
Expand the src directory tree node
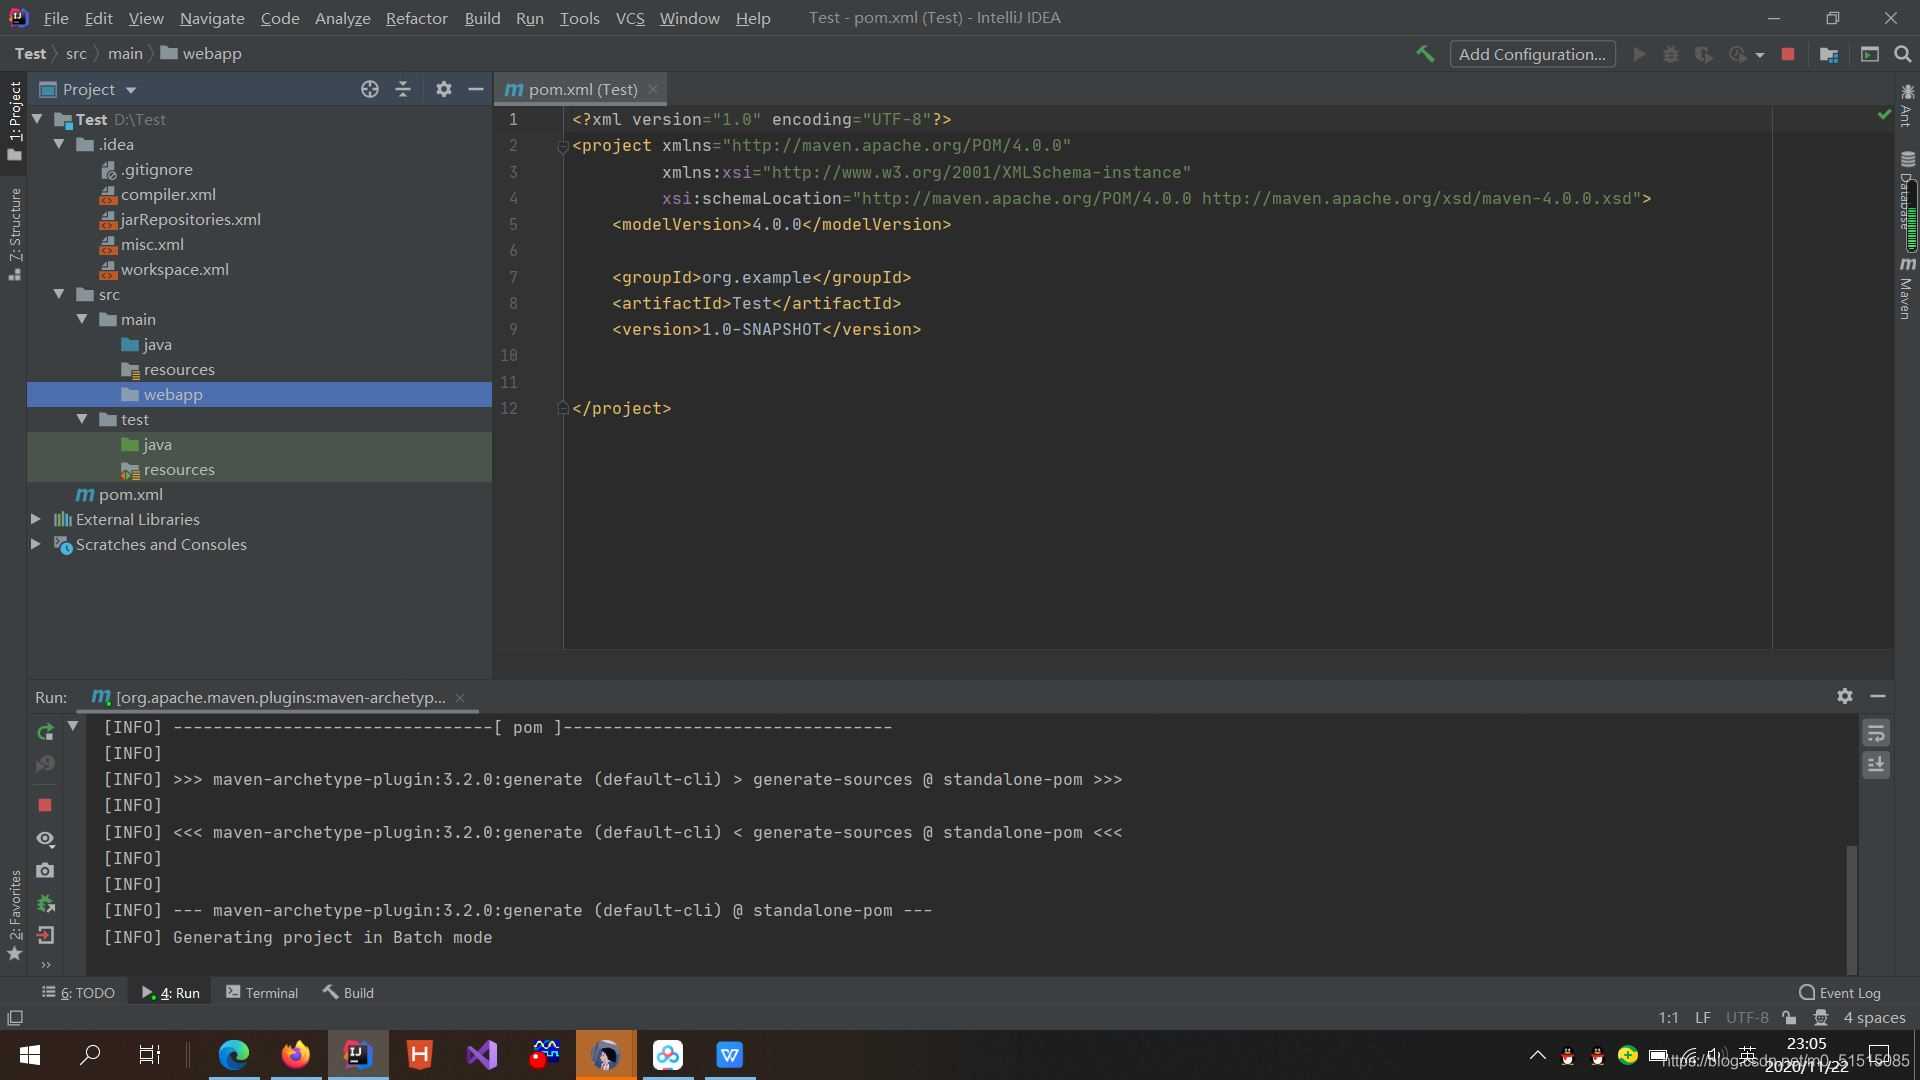(x=62, y=293)
